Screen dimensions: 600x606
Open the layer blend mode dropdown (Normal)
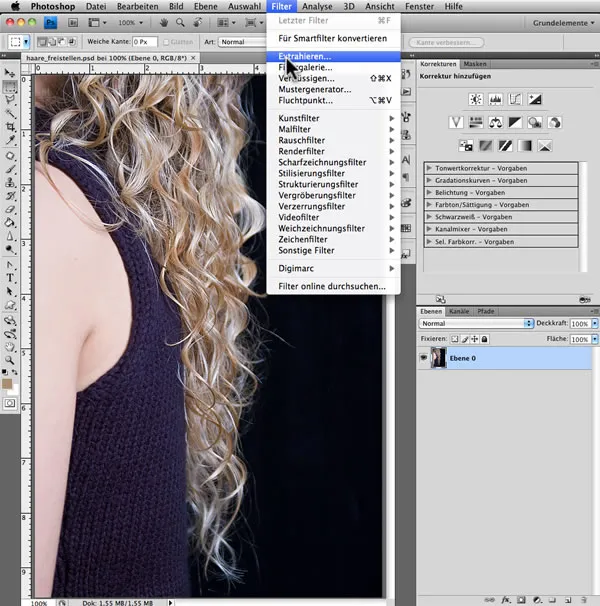(x=477, y=324)
